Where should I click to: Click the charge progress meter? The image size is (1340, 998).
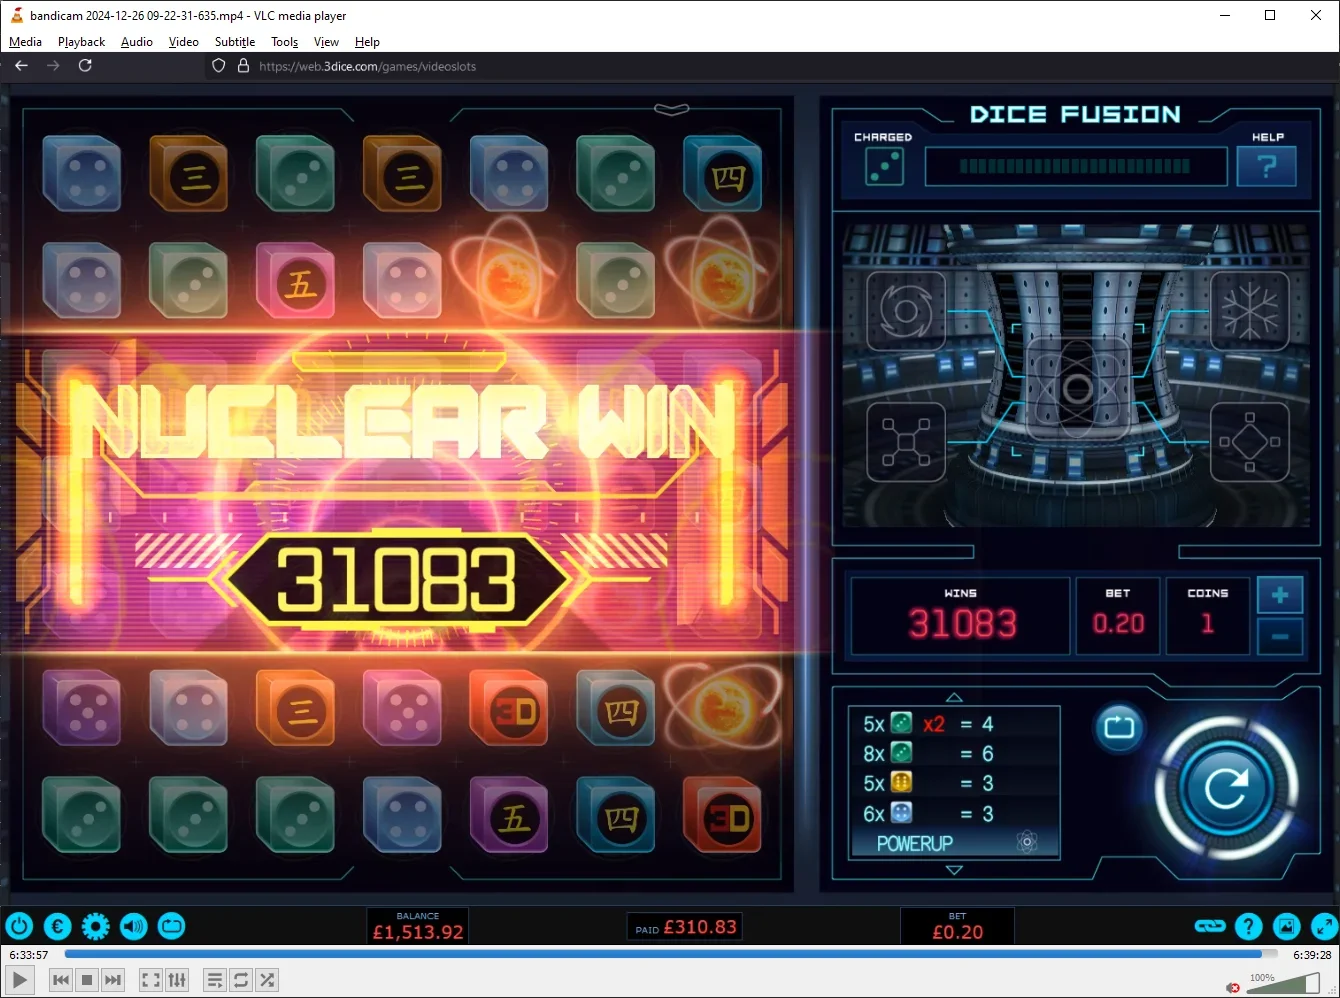pyautogui.click(x=1076, y=167)
